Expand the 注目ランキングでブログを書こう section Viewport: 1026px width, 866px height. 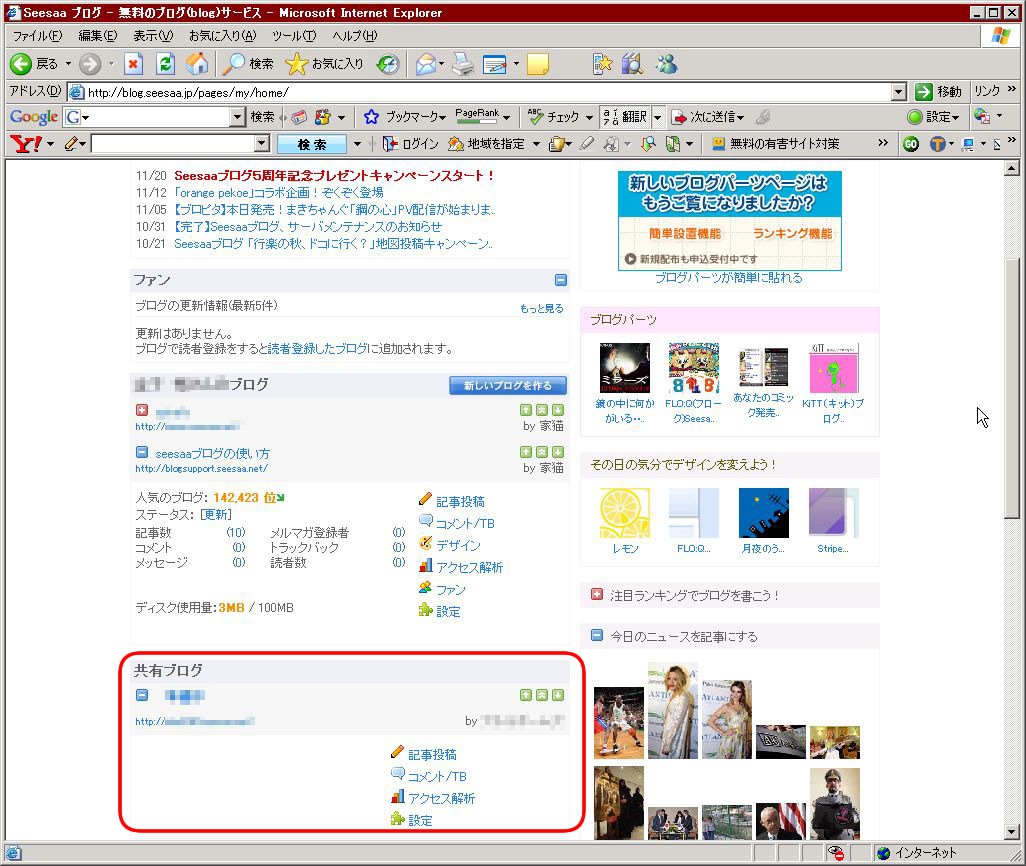(x=597, y=595)
